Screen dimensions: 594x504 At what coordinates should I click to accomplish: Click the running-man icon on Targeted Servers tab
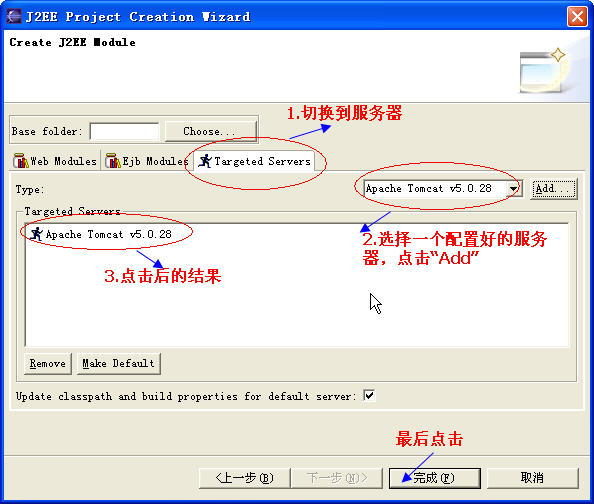pos(205,161)
